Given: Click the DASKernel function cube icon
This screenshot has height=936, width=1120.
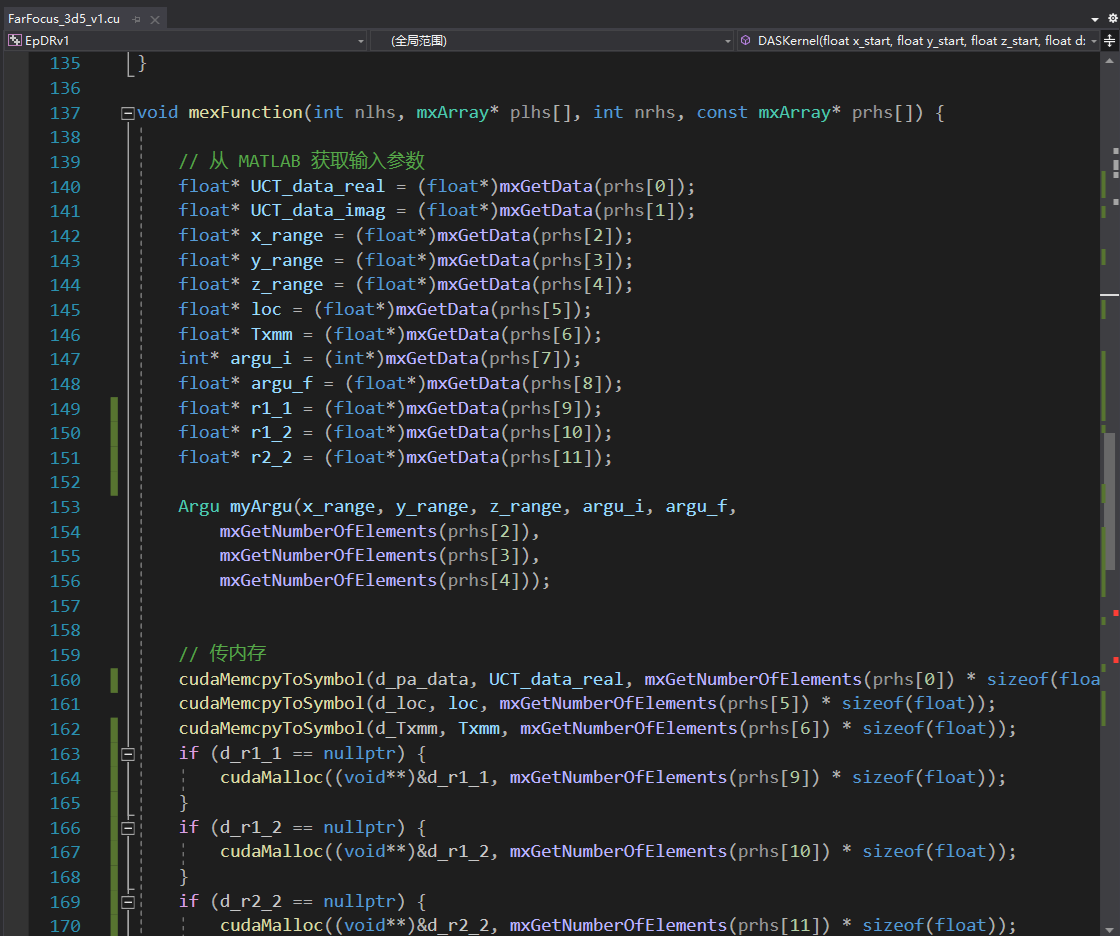Looking at the screenshot, I should [746, 41].
